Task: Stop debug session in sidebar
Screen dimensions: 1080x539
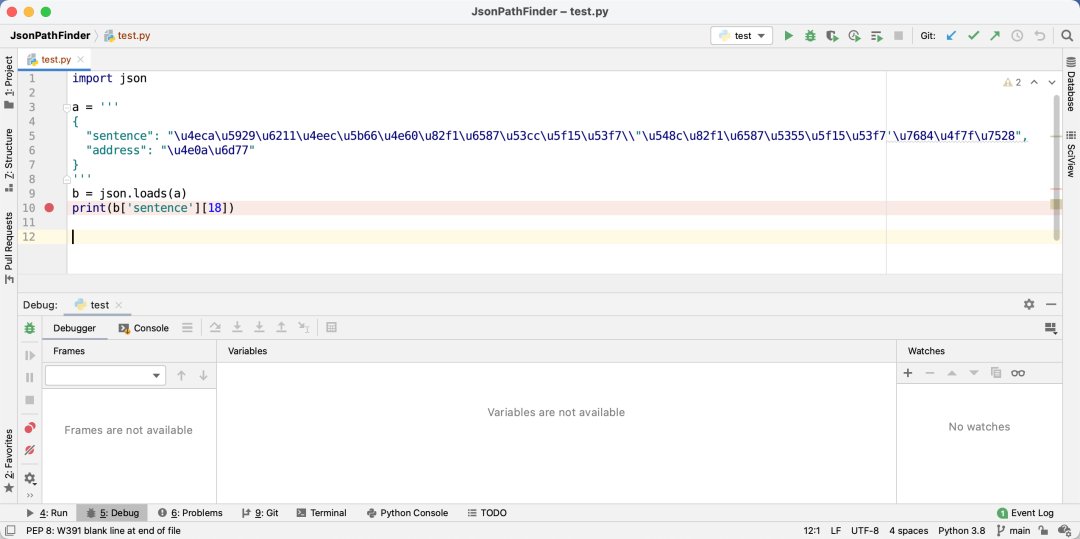Action: click(x=30, y=400)
